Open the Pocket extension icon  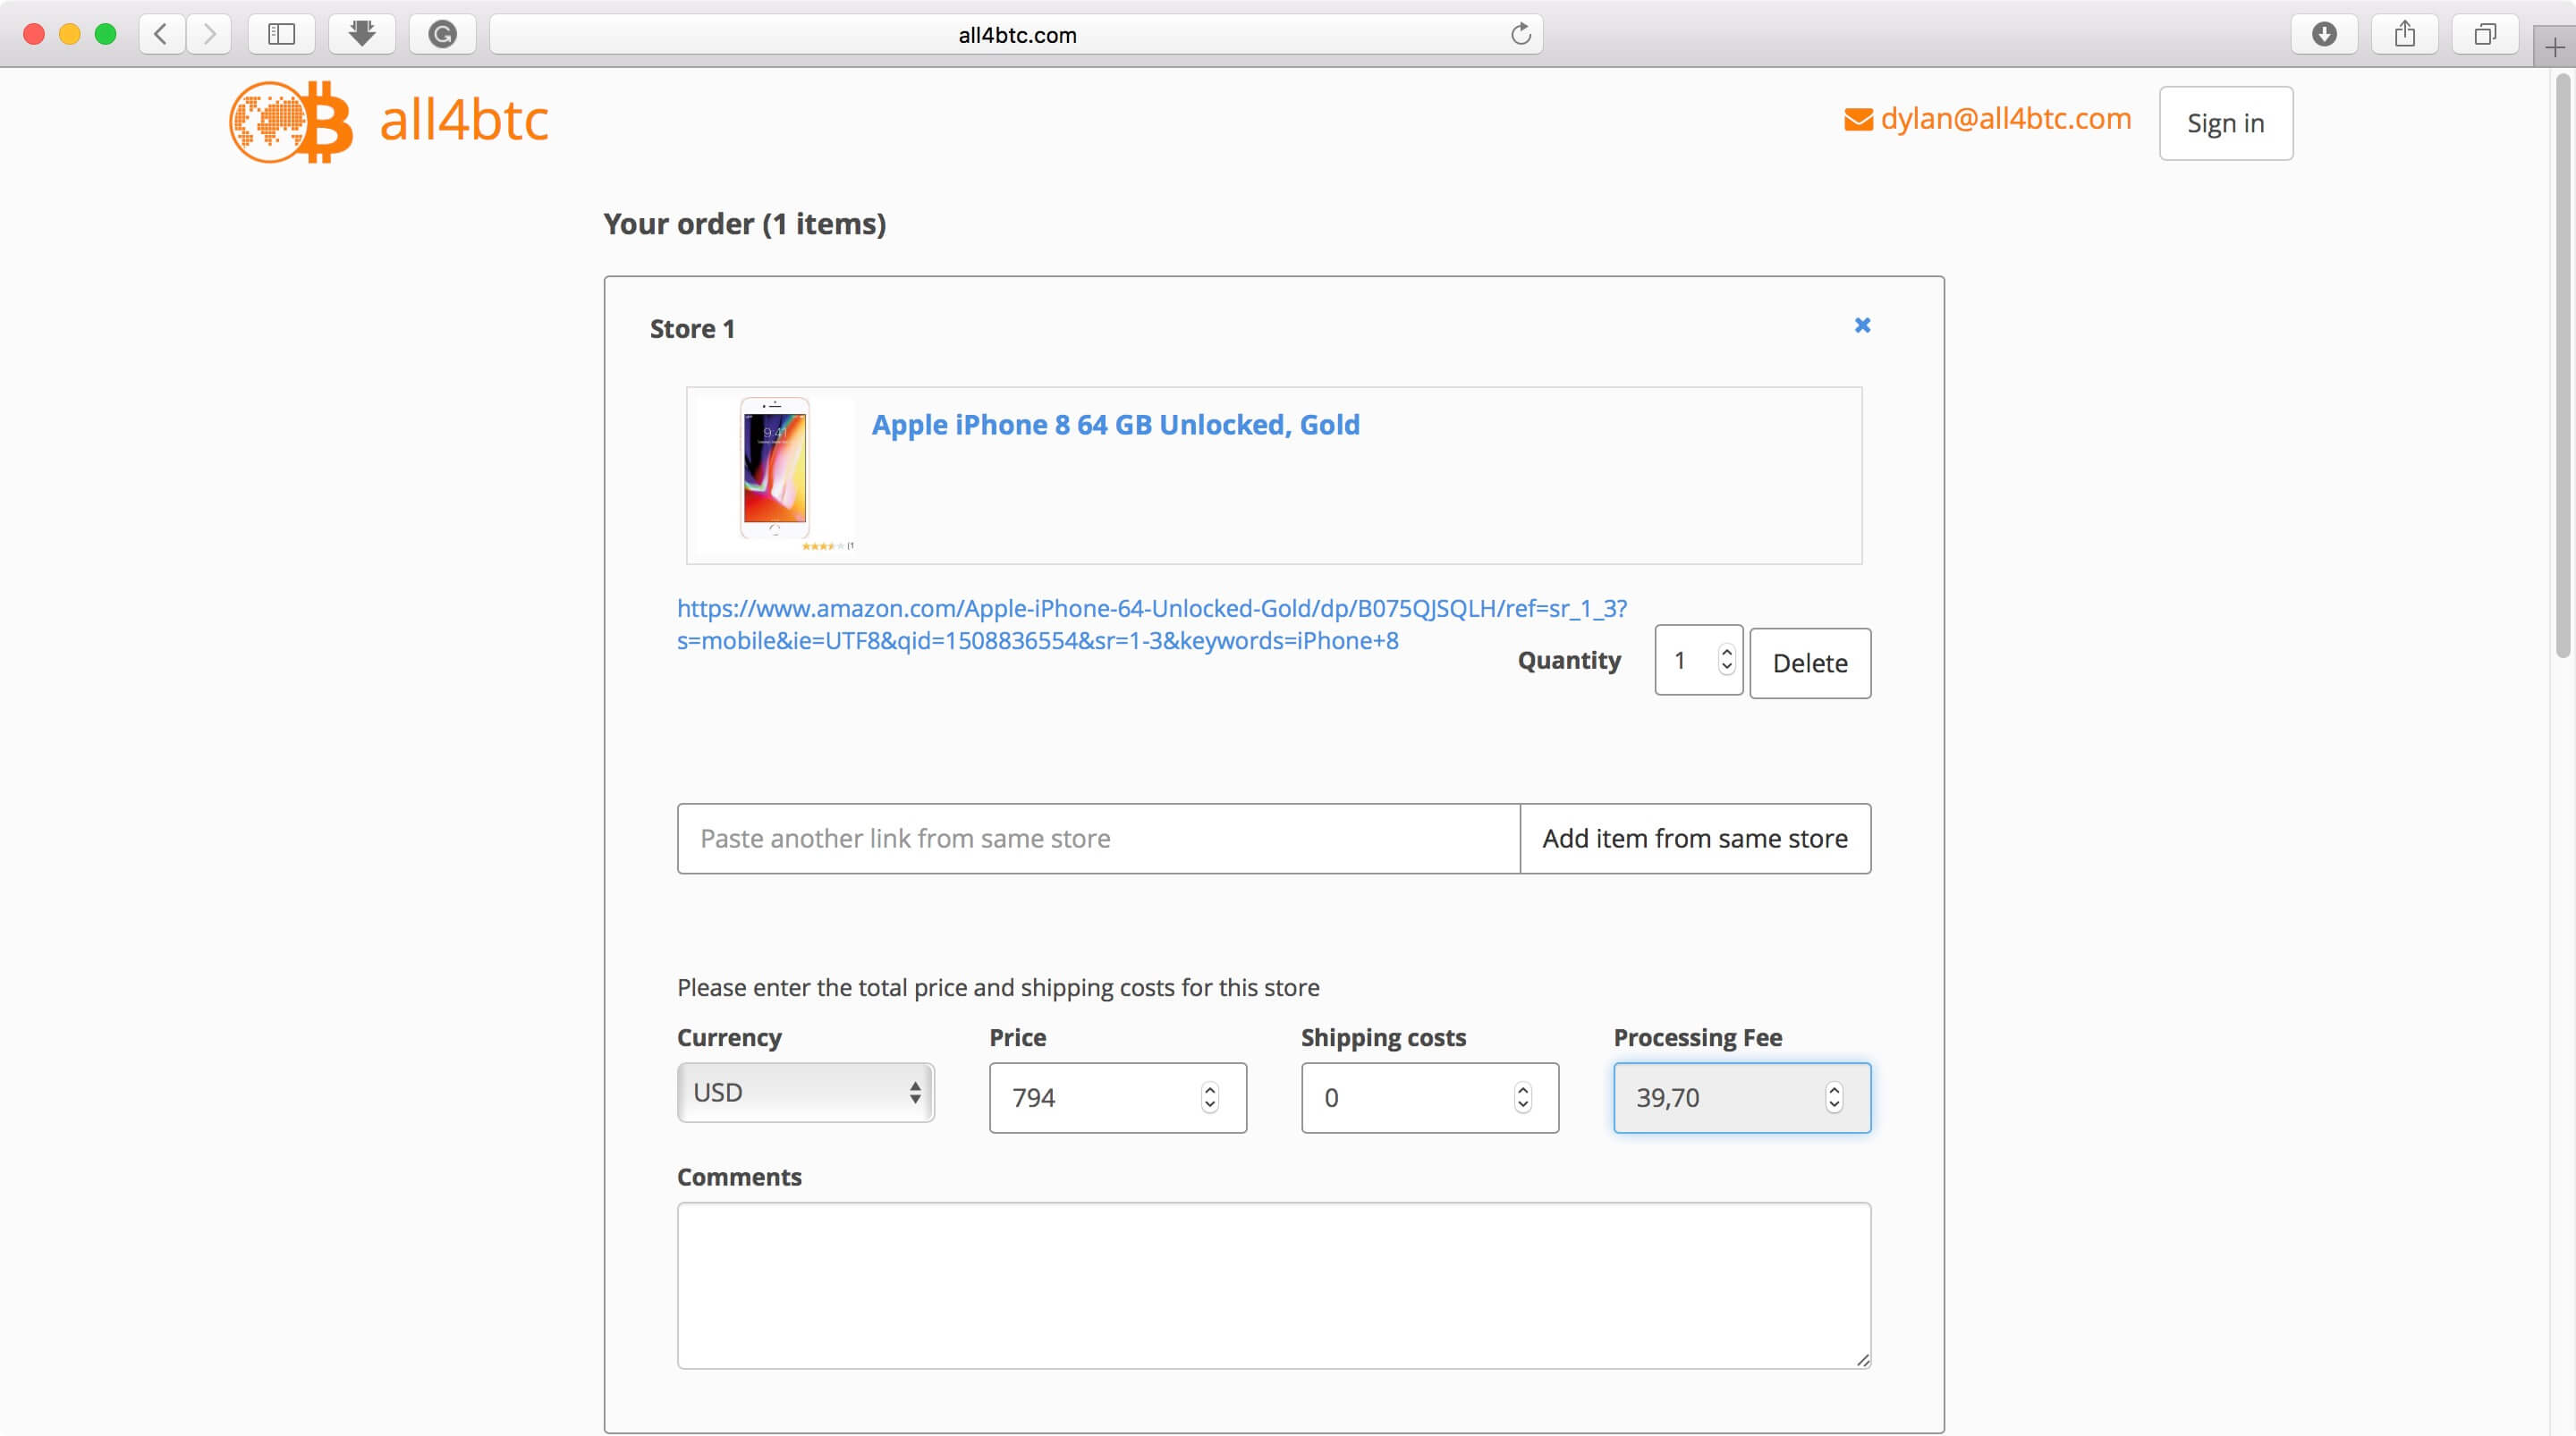[362, 34]
